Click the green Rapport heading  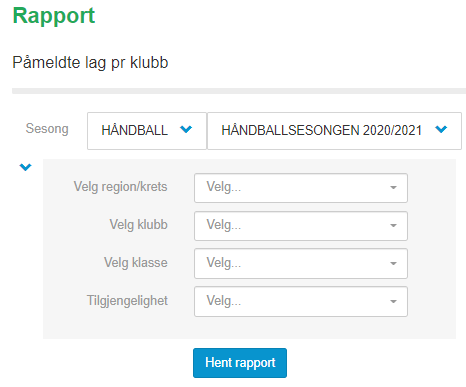tap(54, 16)
